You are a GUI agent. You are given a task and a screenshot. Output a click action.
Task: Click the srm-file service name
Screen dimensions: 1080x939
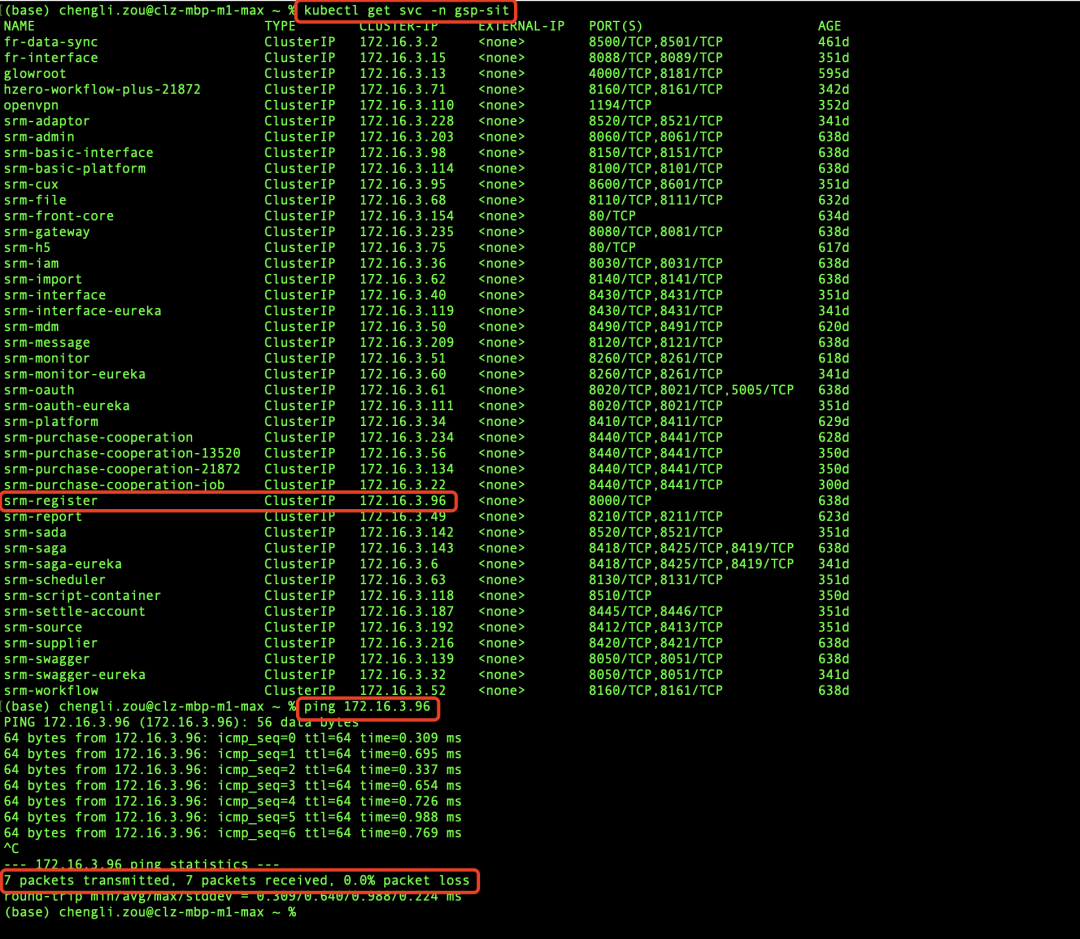pos(35,200)
